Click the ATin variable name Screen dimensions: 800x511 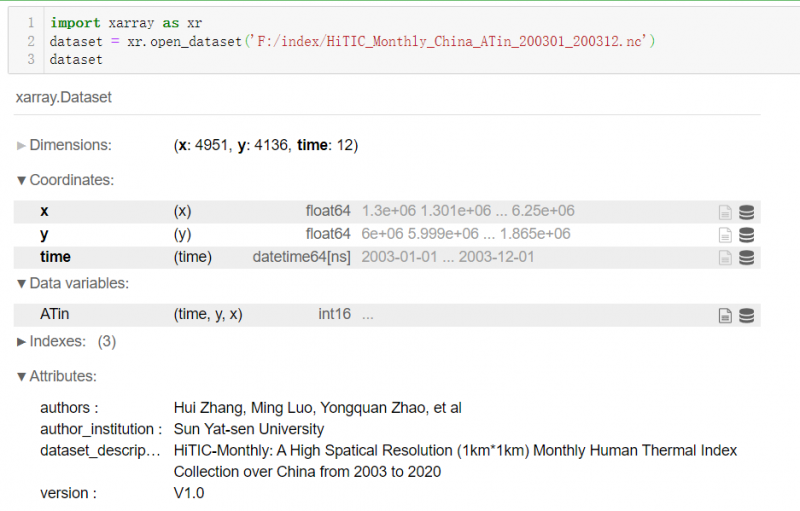click(54, 314)
